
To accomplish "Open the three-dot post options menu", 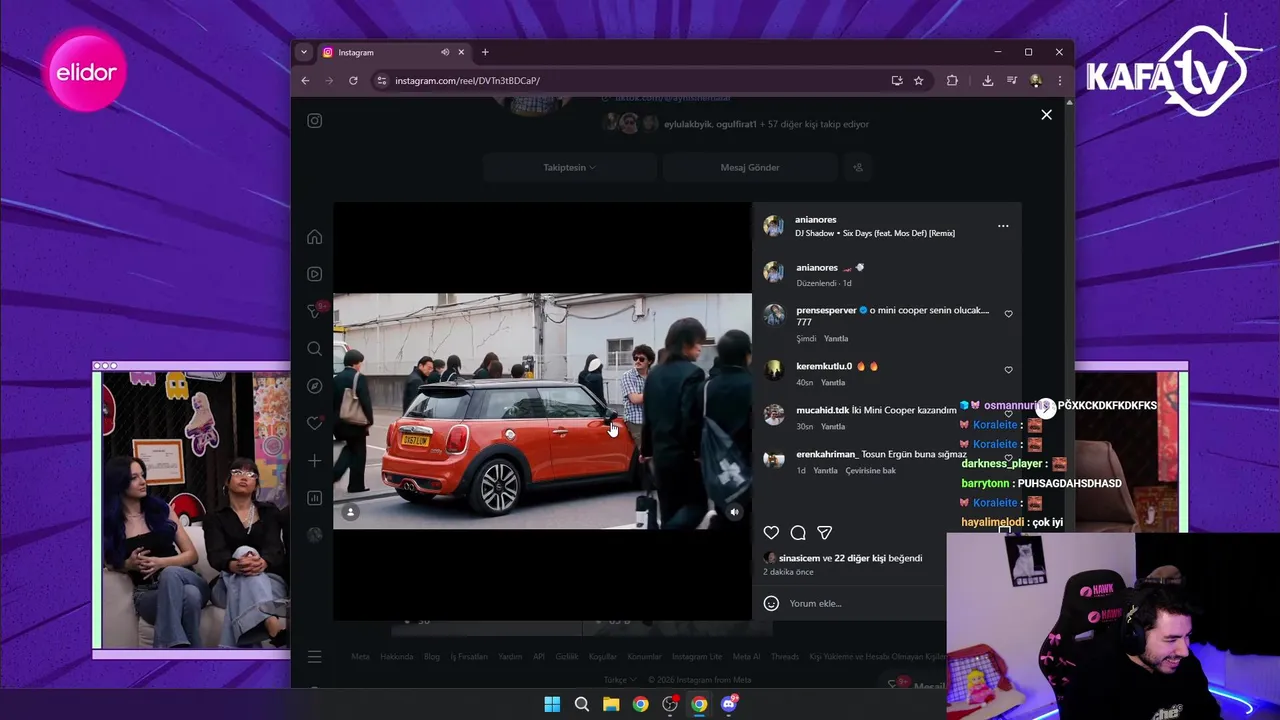I will [1003, 226].
